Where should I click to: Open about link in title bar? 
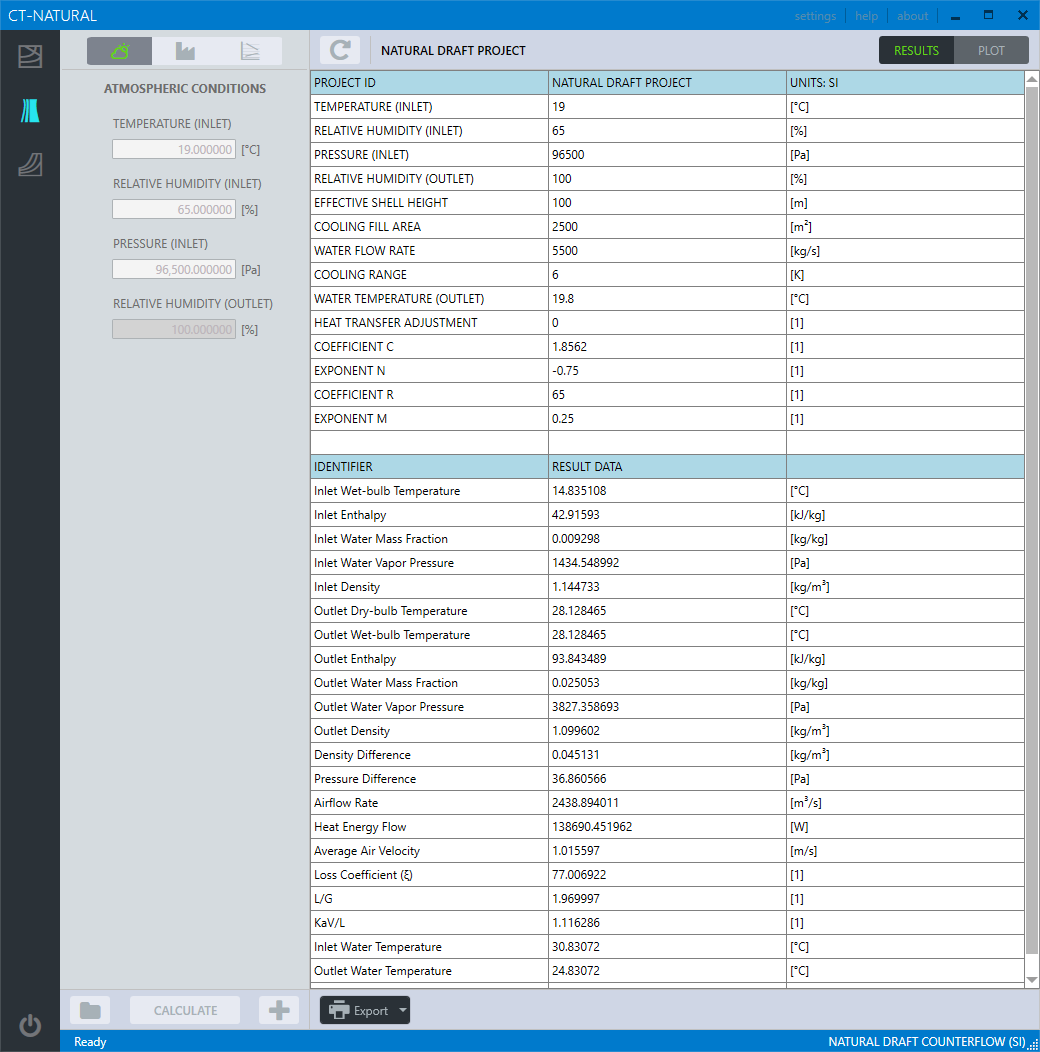click(913, 16)
